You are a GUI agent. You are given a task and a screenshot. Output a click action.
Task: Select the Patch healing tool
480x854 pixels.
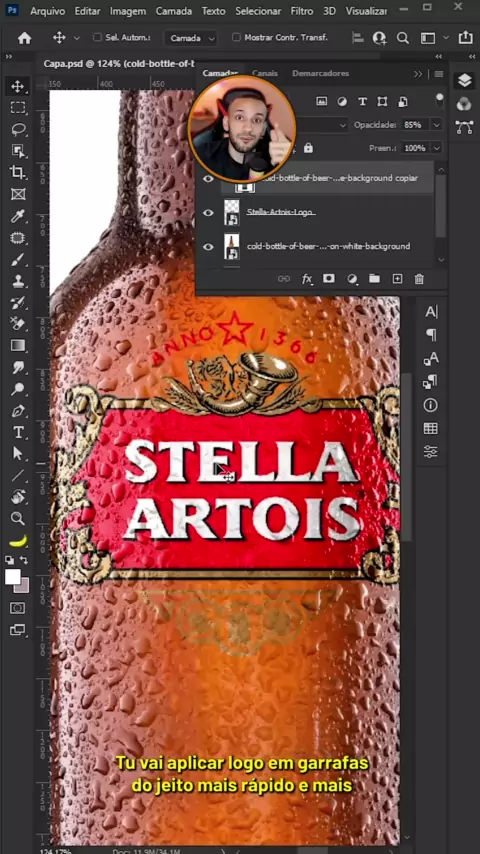click(x=18, y=238)
